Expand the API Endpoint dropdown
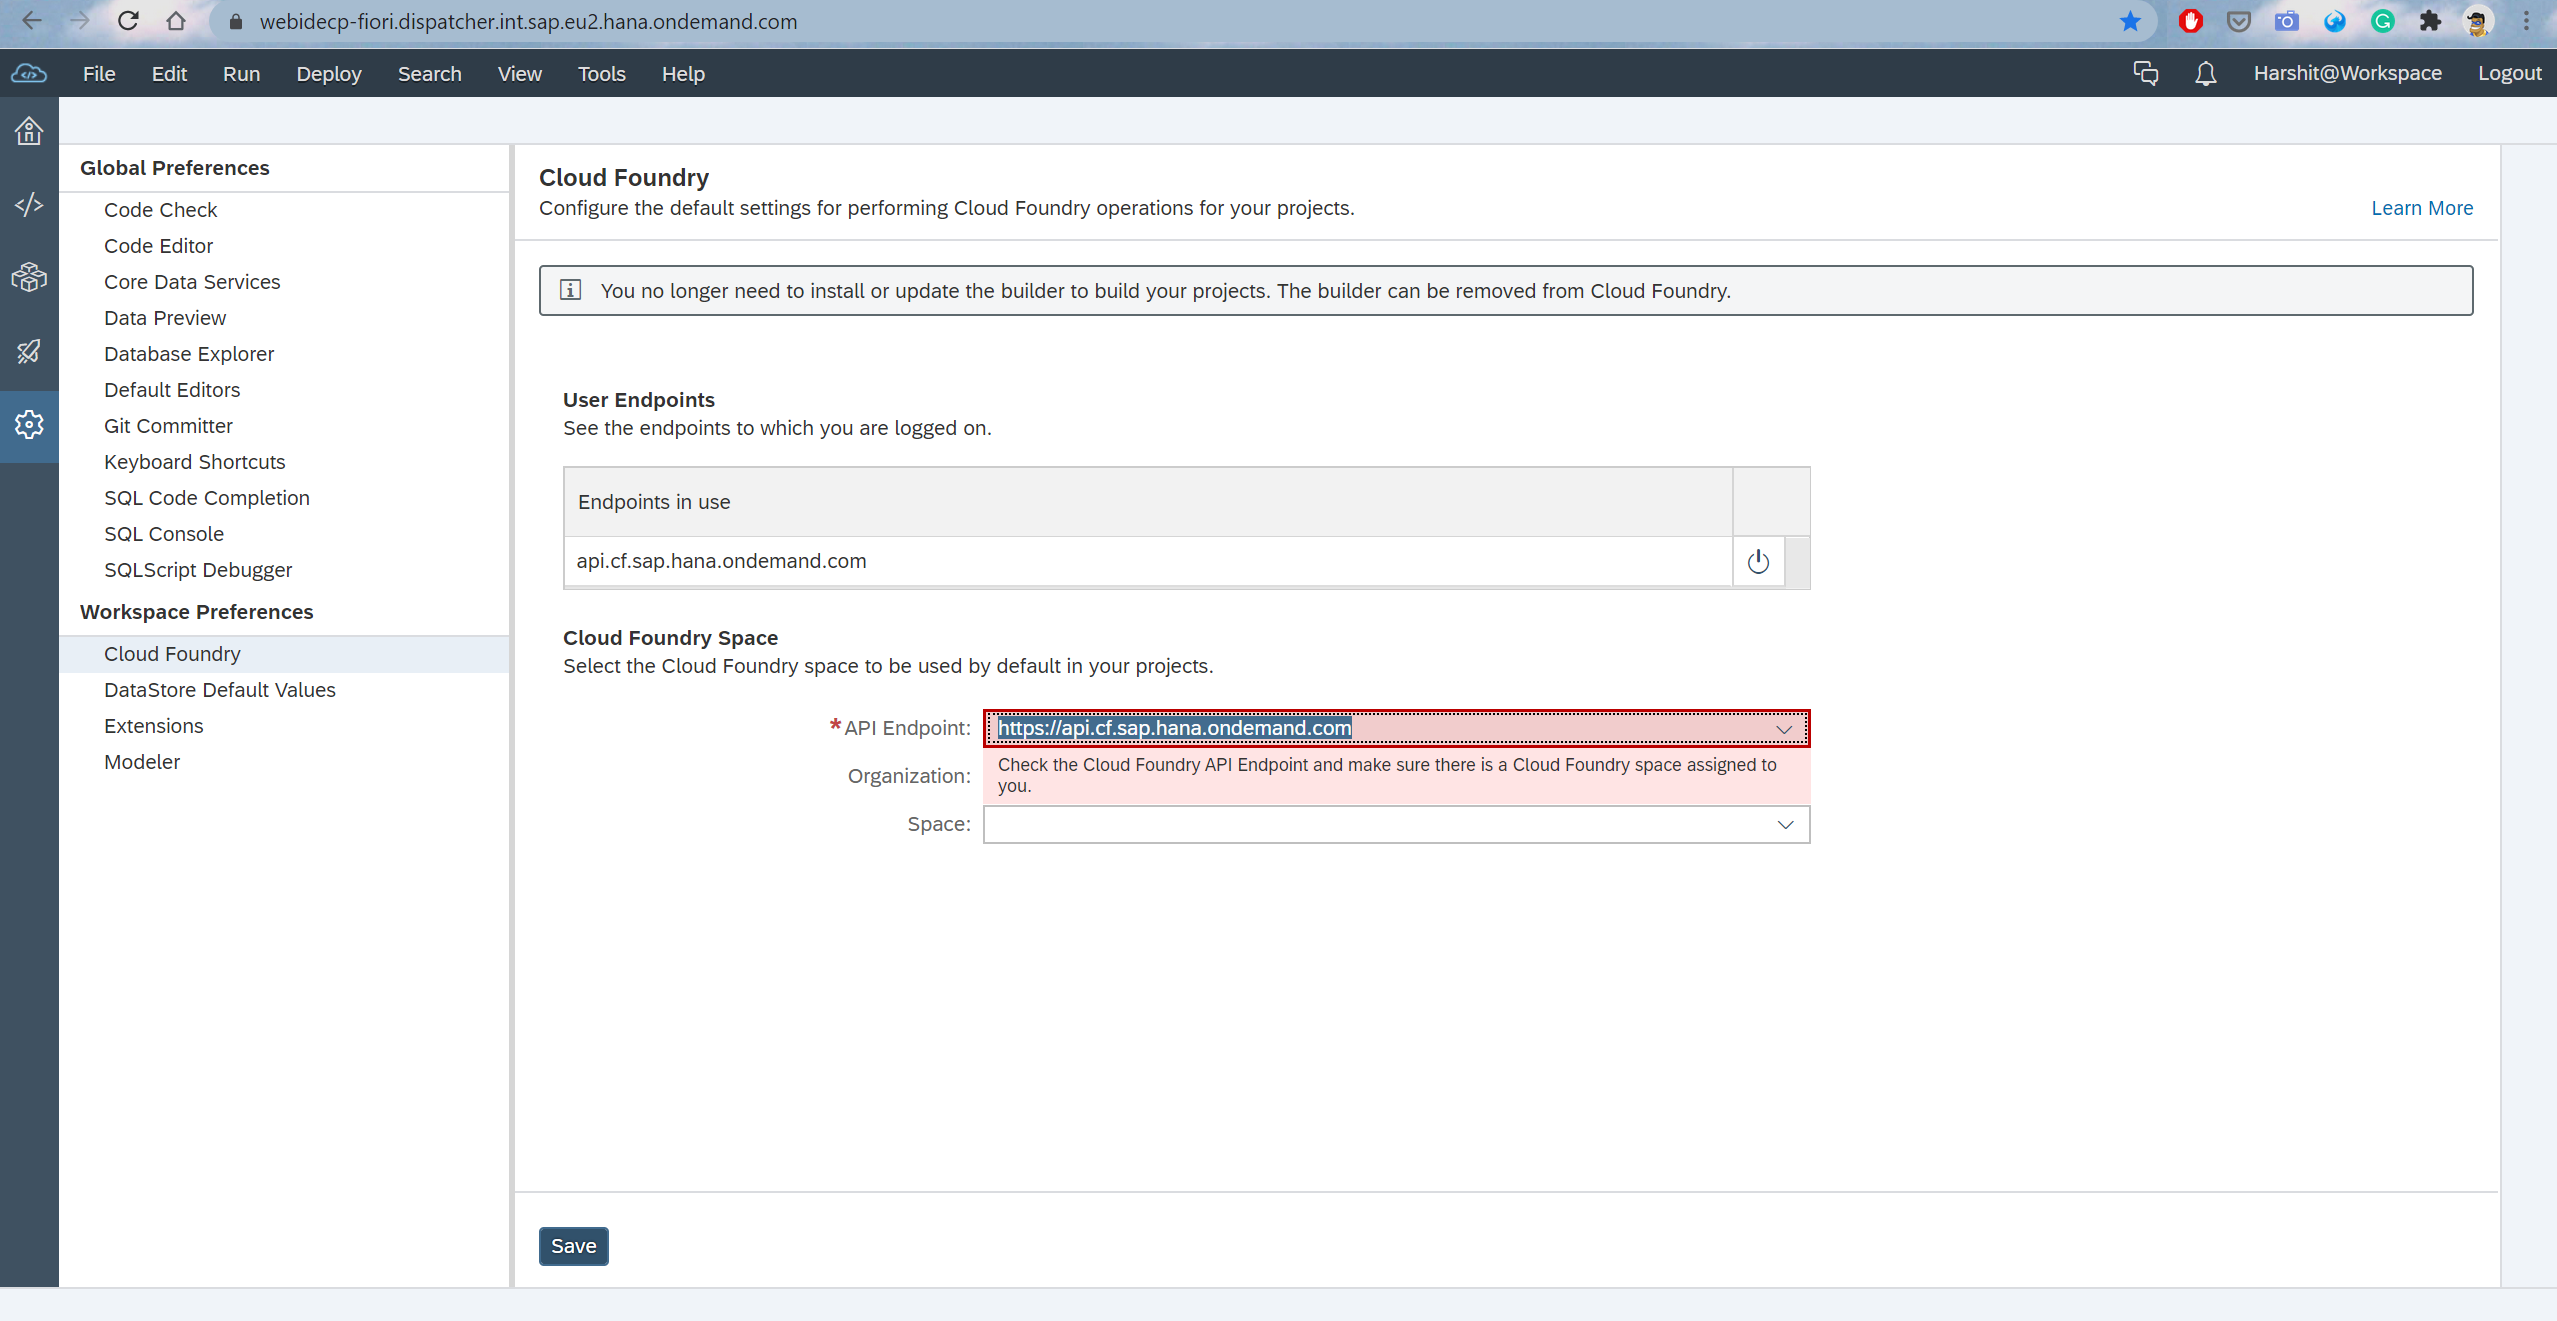Viewport: 2557px width, 1321px height. click(x=1786, y=728)
